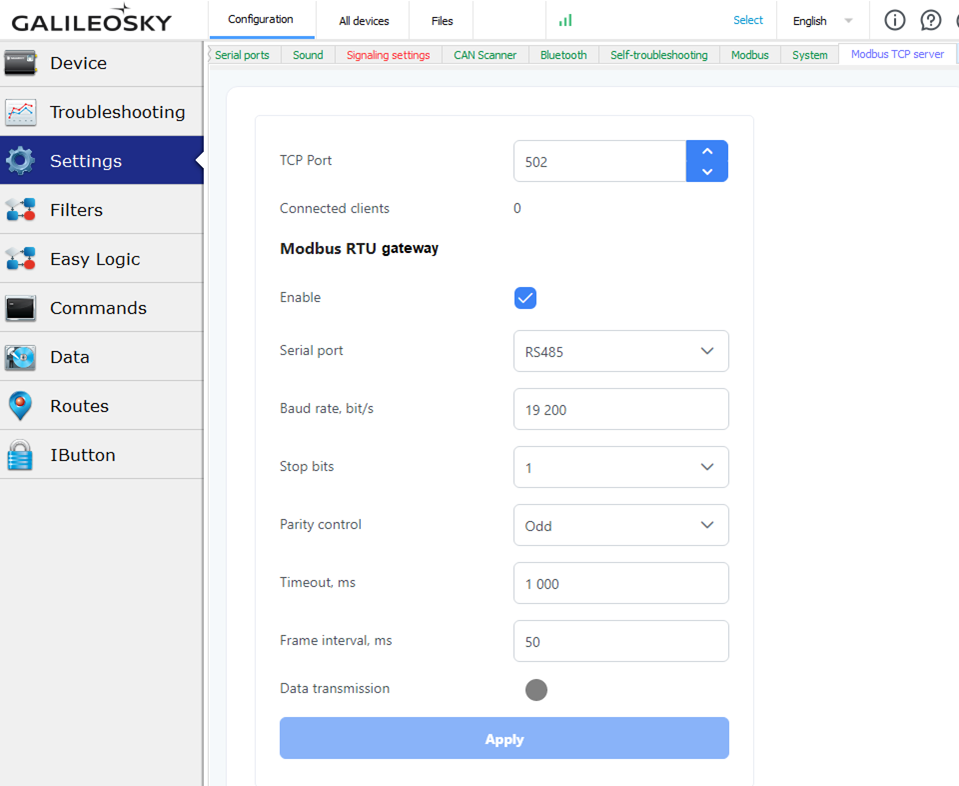Open help via question mark icon
Image resolution: width=959 pixels, height=786 pixels.
pyautogui.click(x=931, y=20)
